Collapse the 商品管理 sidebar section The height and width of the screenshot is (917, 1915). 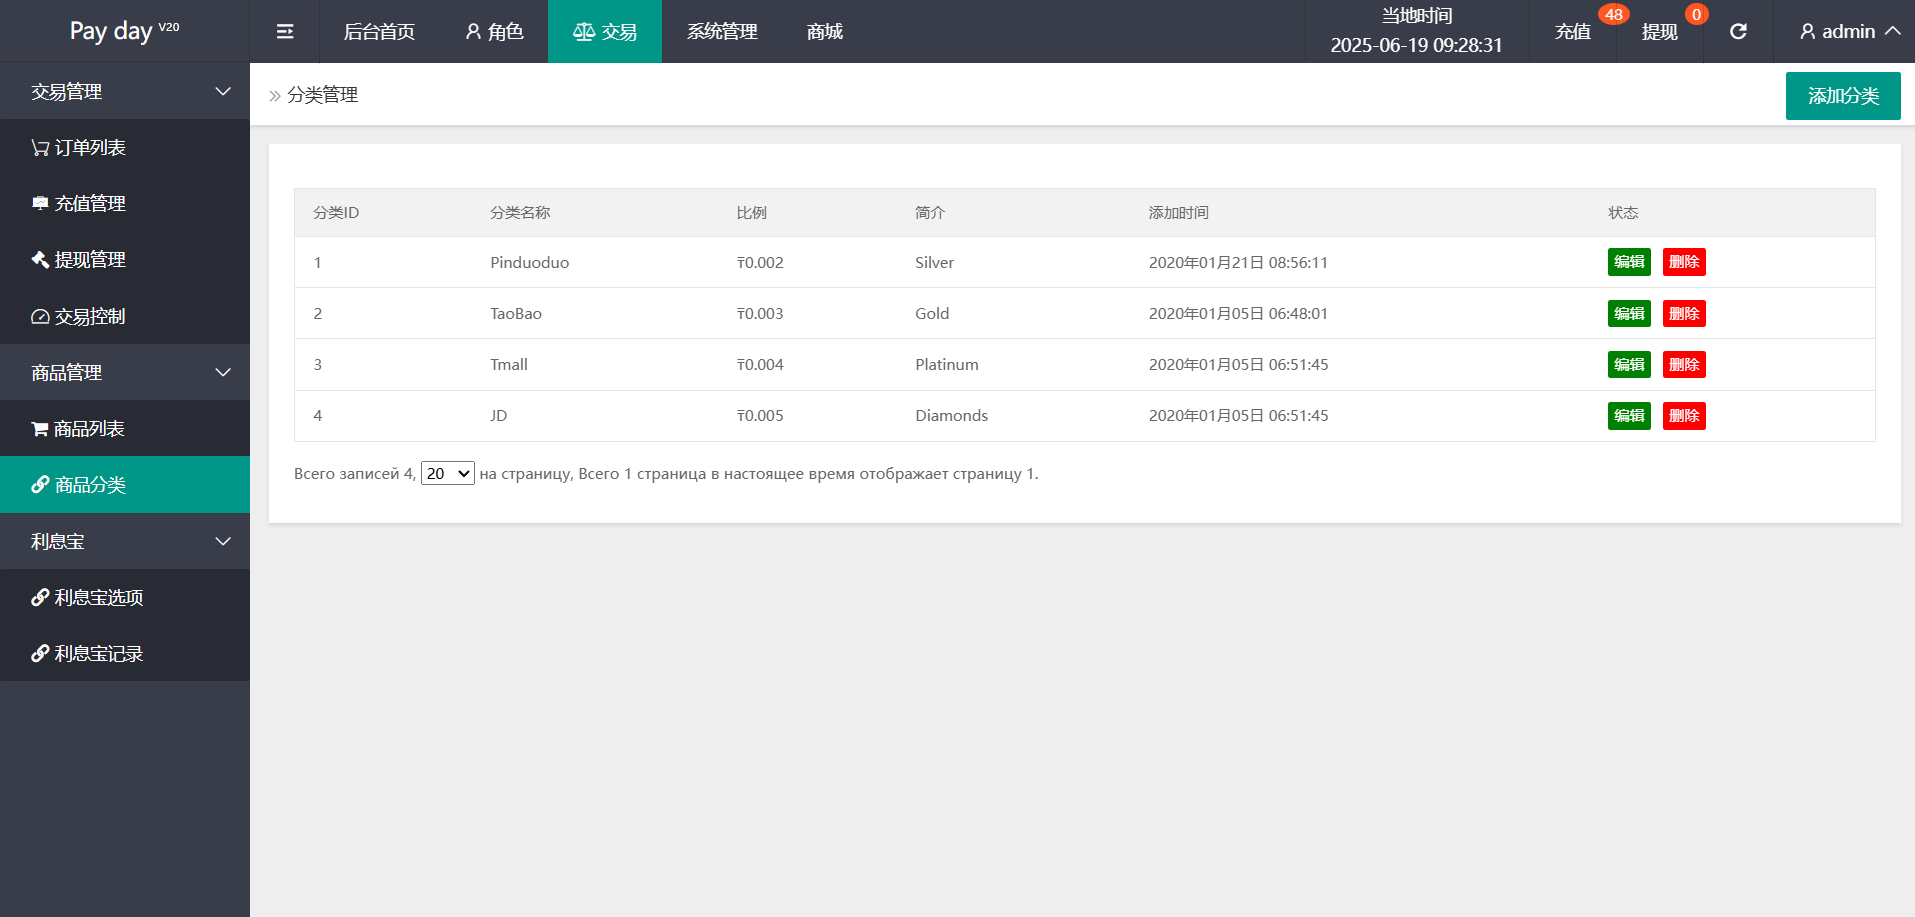click(125, 372)
